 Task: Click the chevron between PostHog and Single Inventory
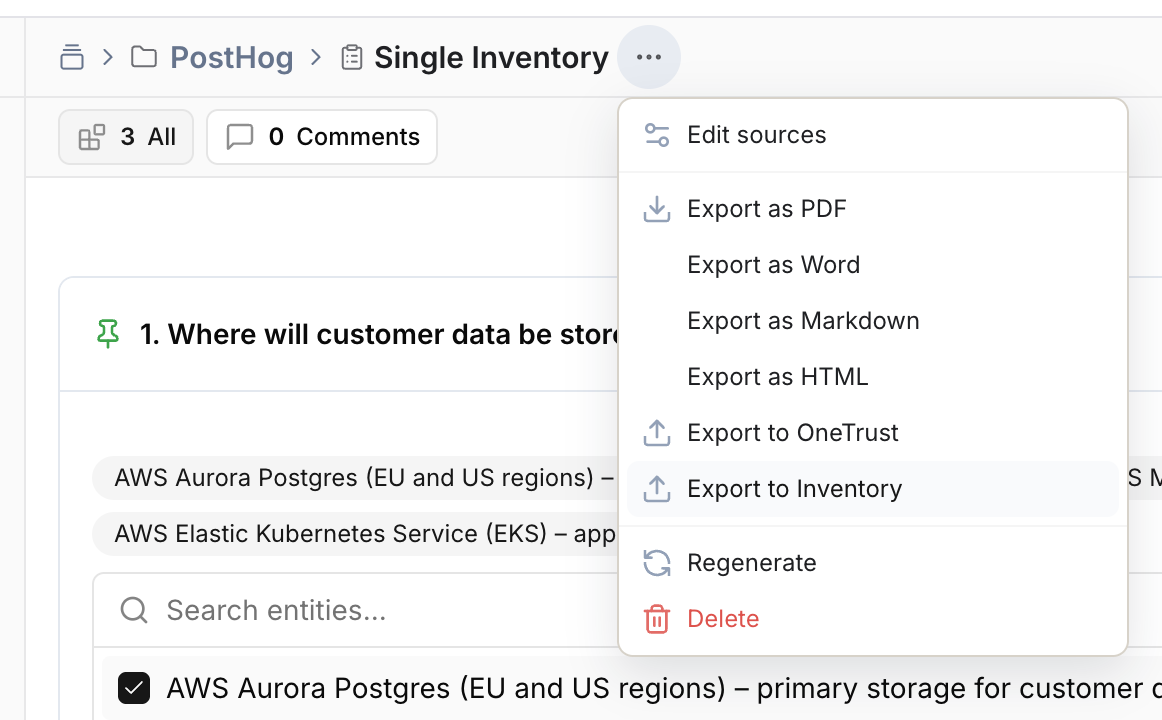[316, 57]
